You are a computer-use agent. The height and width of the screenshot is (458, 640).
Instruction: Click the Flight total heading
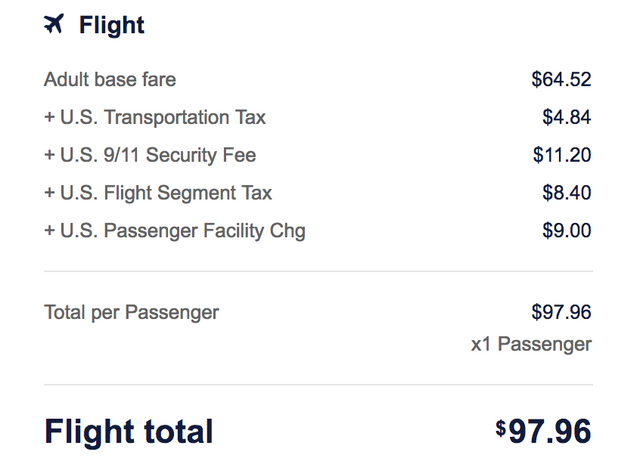[x=129, y=431]
